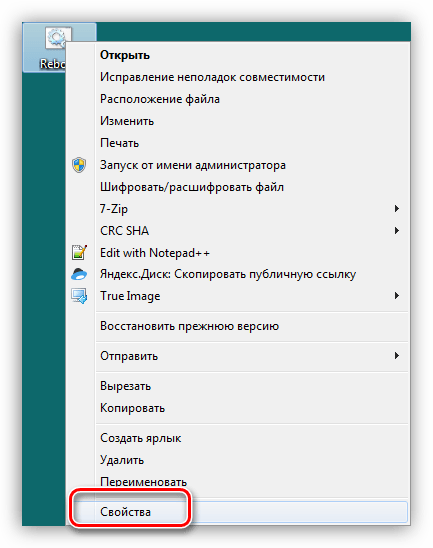
Task: Select the Rebo desktop shortcut icon
Action: tap(58, 38)
